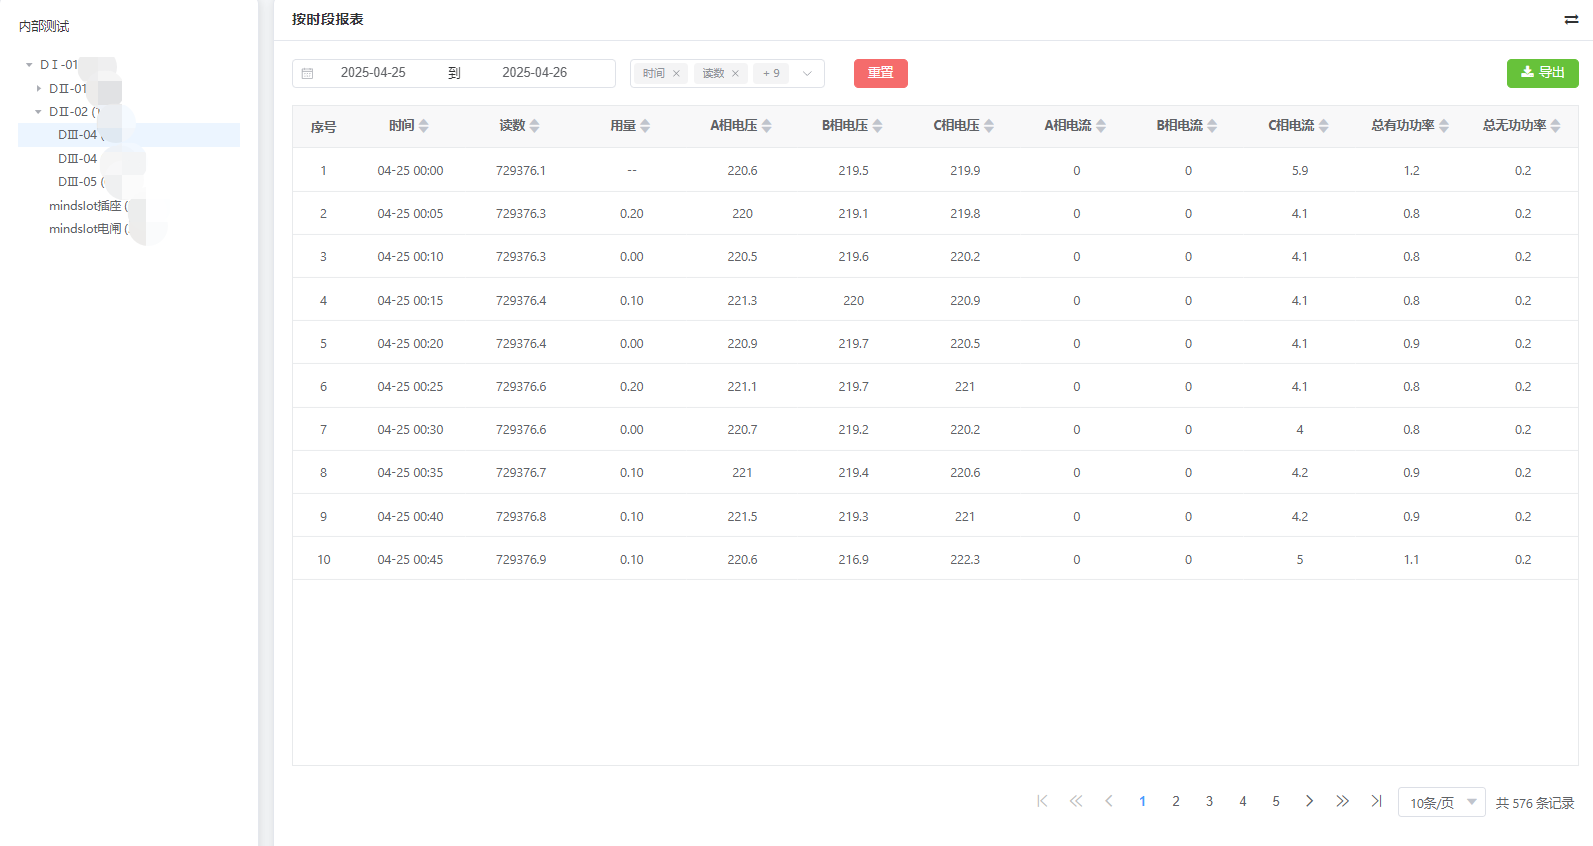Image resolution: width=1593 pixels, height=846 pixels.
Task: Remove the 时间 tag from column filter
Action: click(676, 73)
